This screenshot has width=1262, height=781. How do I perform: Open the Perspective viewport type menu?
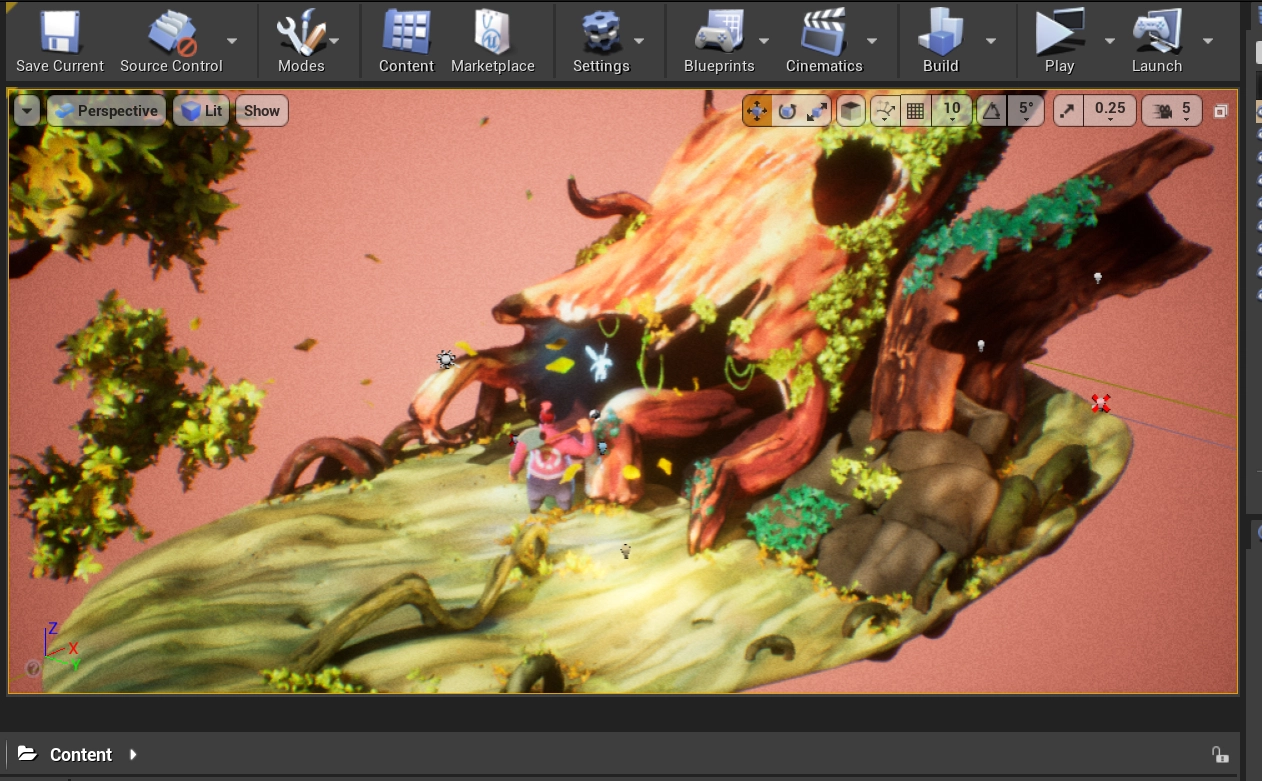coord(106,111)
